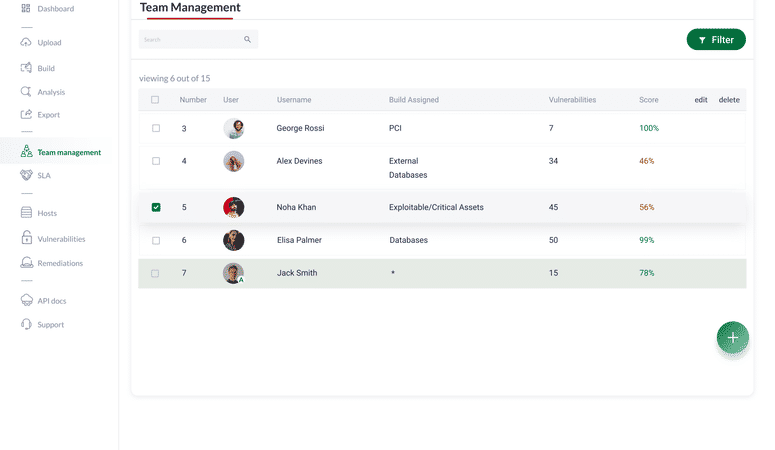Screen dimensions: 775x450
Task: Click the Dashboard sidebar icon
Action: coord(27,9)
